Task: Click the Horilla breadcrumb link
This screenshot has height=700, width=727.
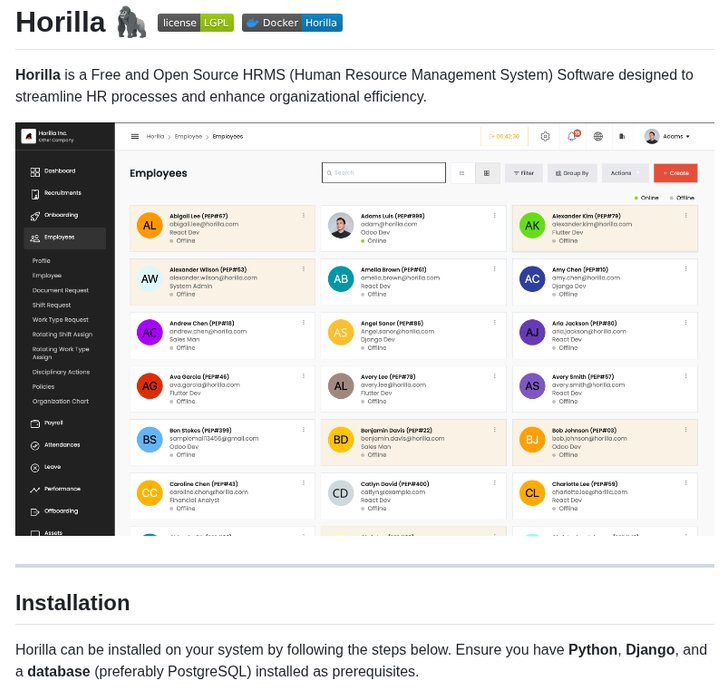Action: (155, 136)
